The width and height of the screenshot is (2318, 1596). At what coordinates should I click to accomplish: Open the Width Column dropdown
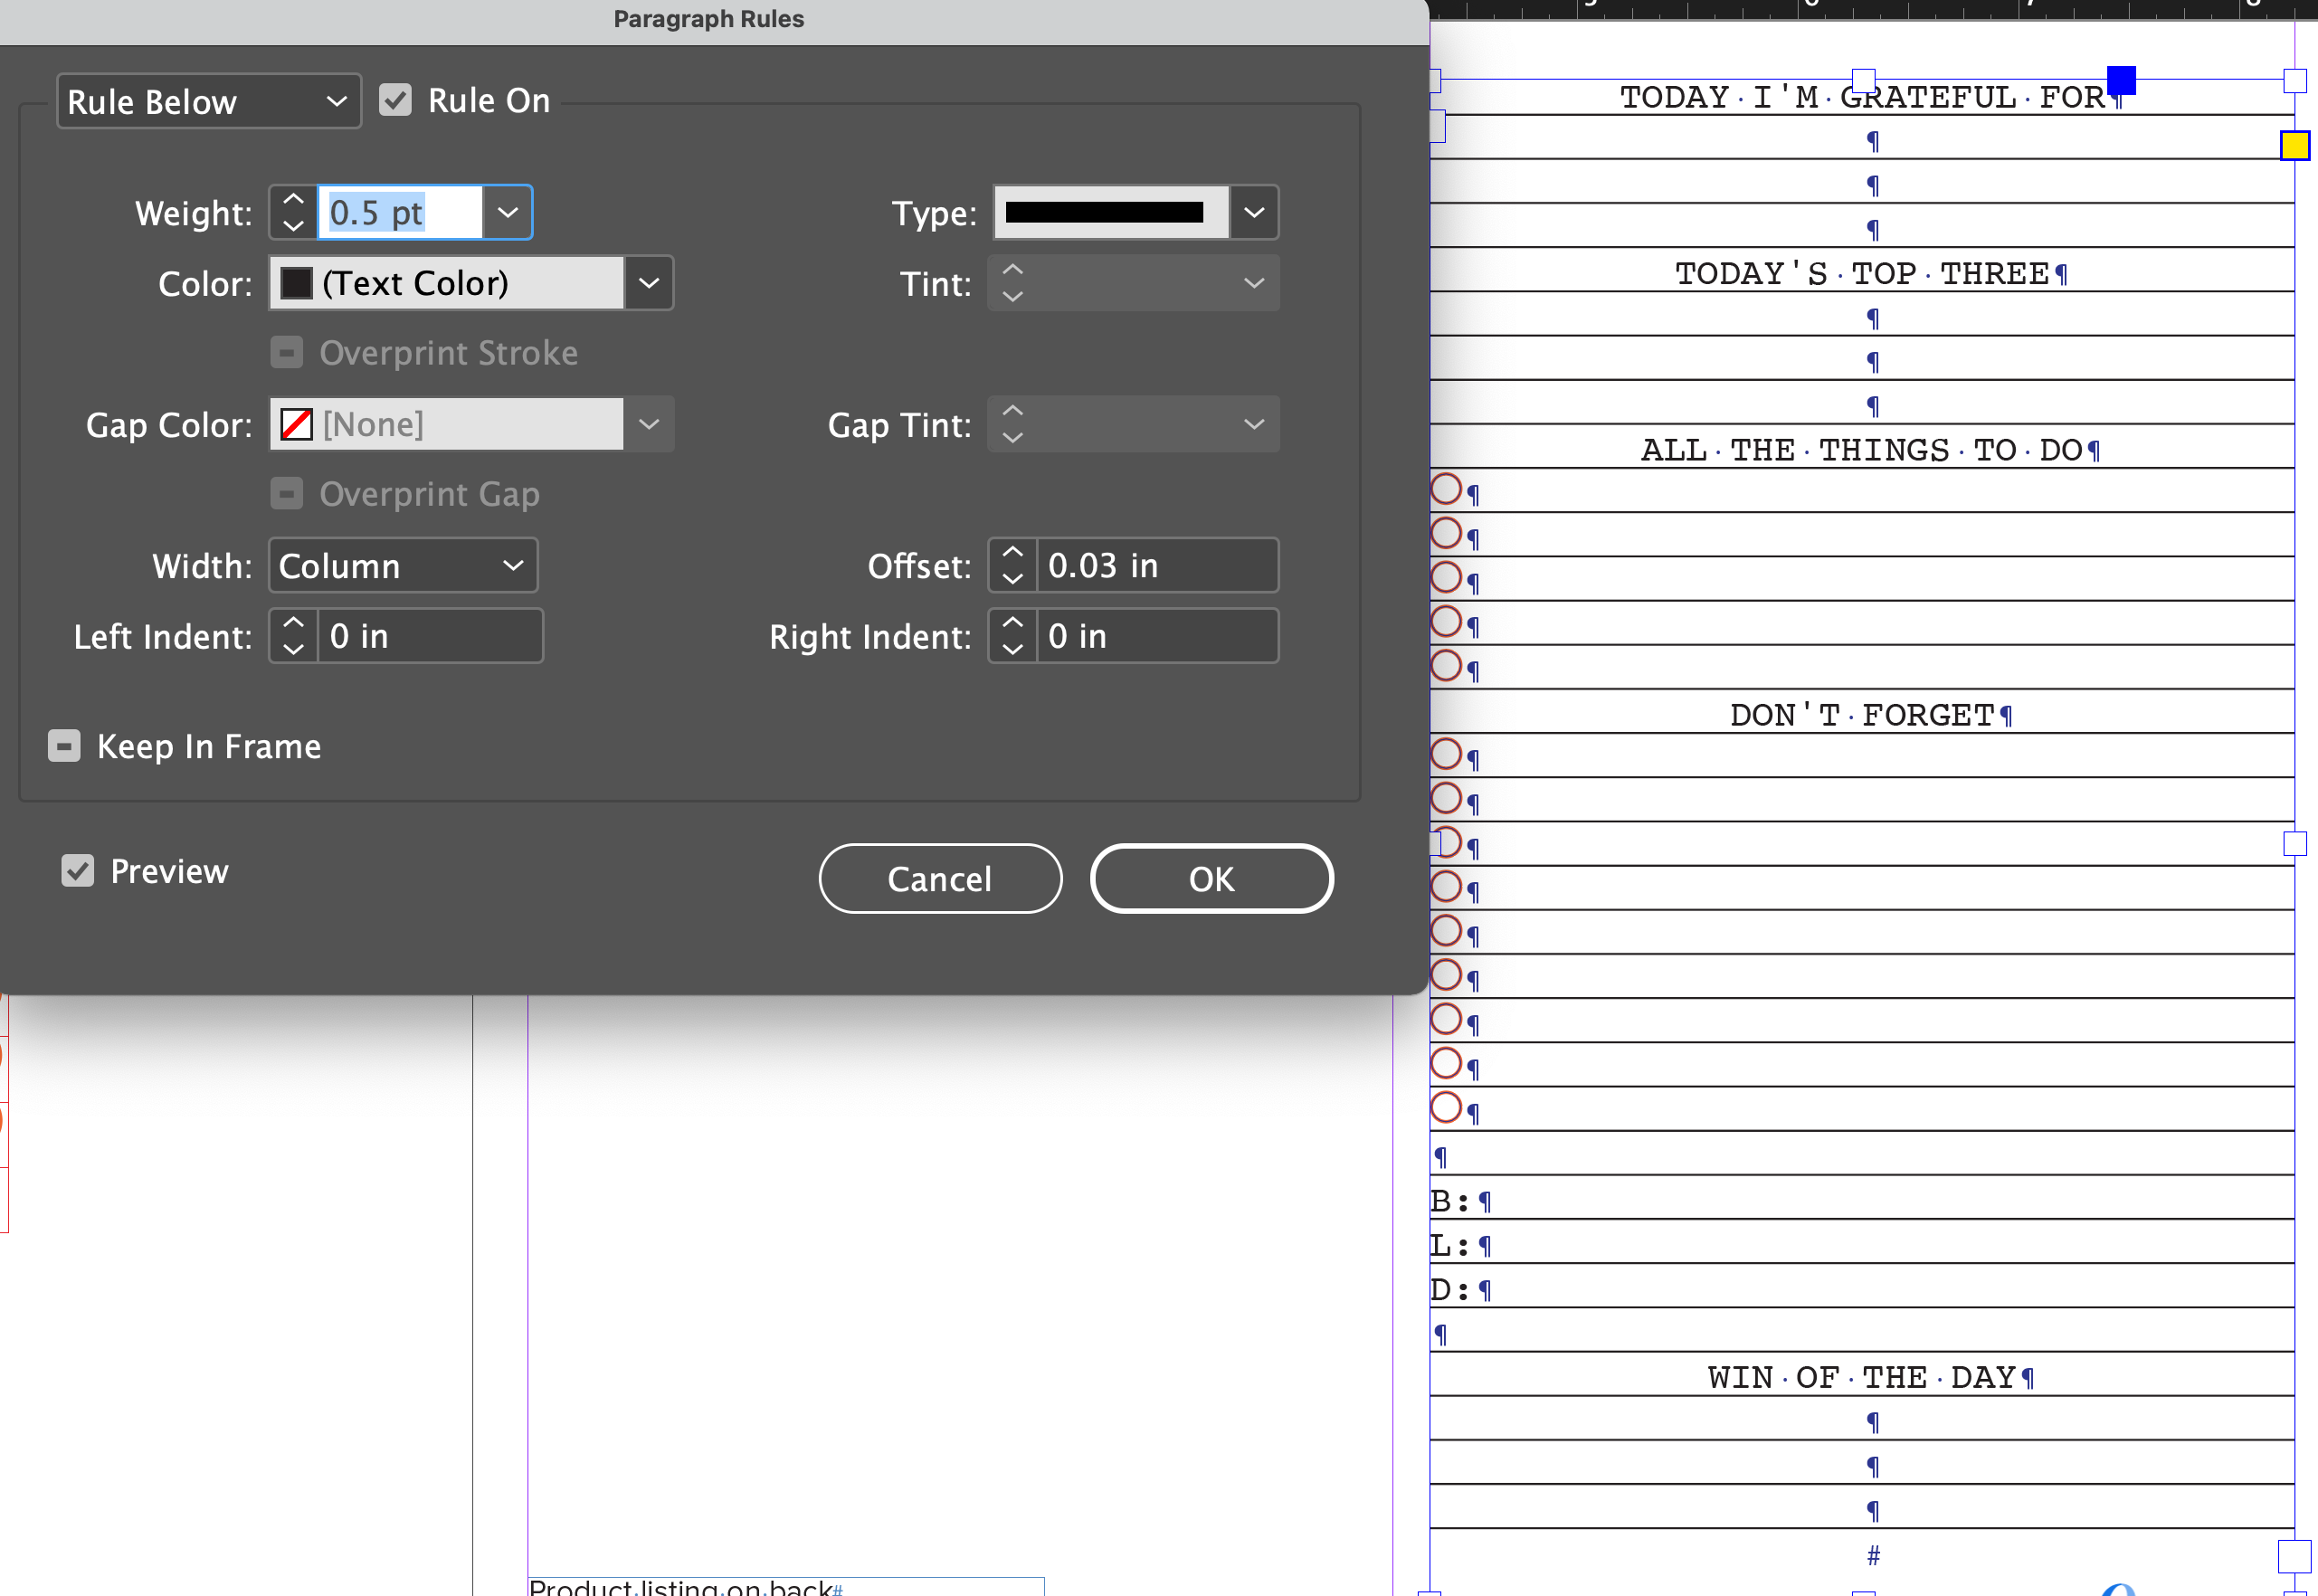coord(402,566)
